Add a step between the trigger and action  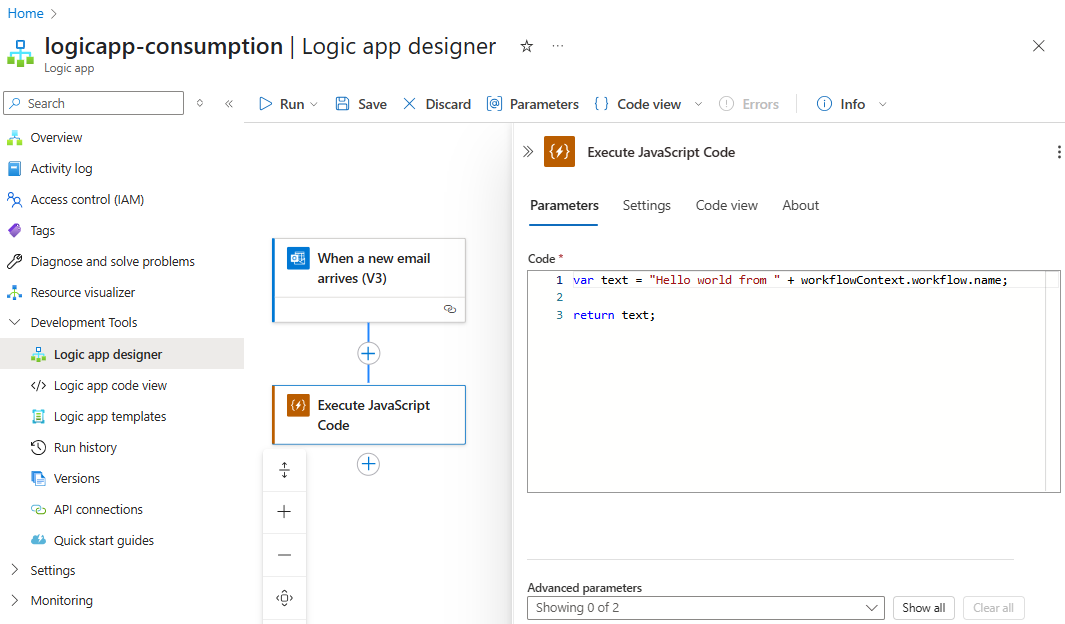click(368, 353)
